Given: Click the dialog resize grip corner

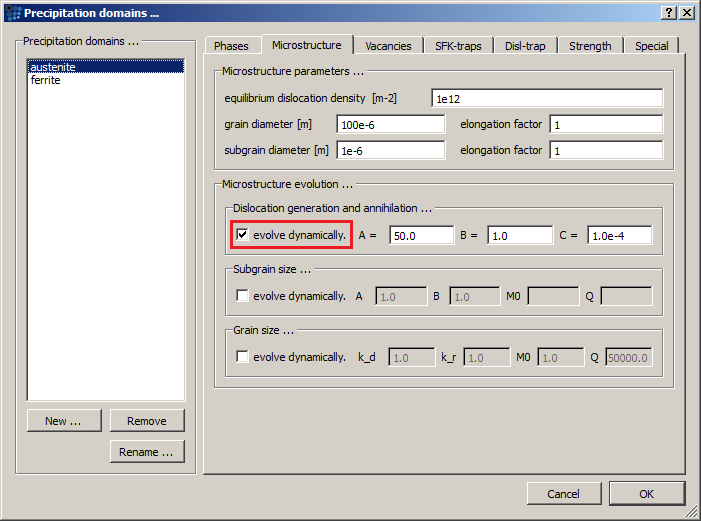Looking at the screenshot, I should point(691,511).
